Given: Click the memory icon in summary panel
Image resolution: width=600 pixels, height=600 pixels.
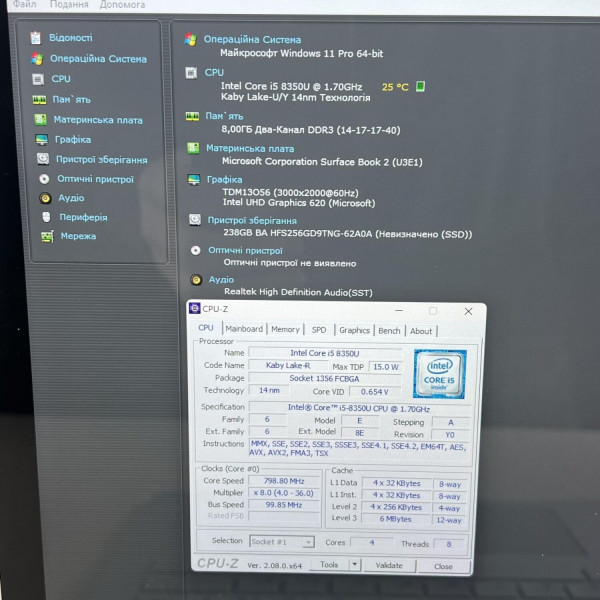Looking at the screenshot, I should 192,116.
